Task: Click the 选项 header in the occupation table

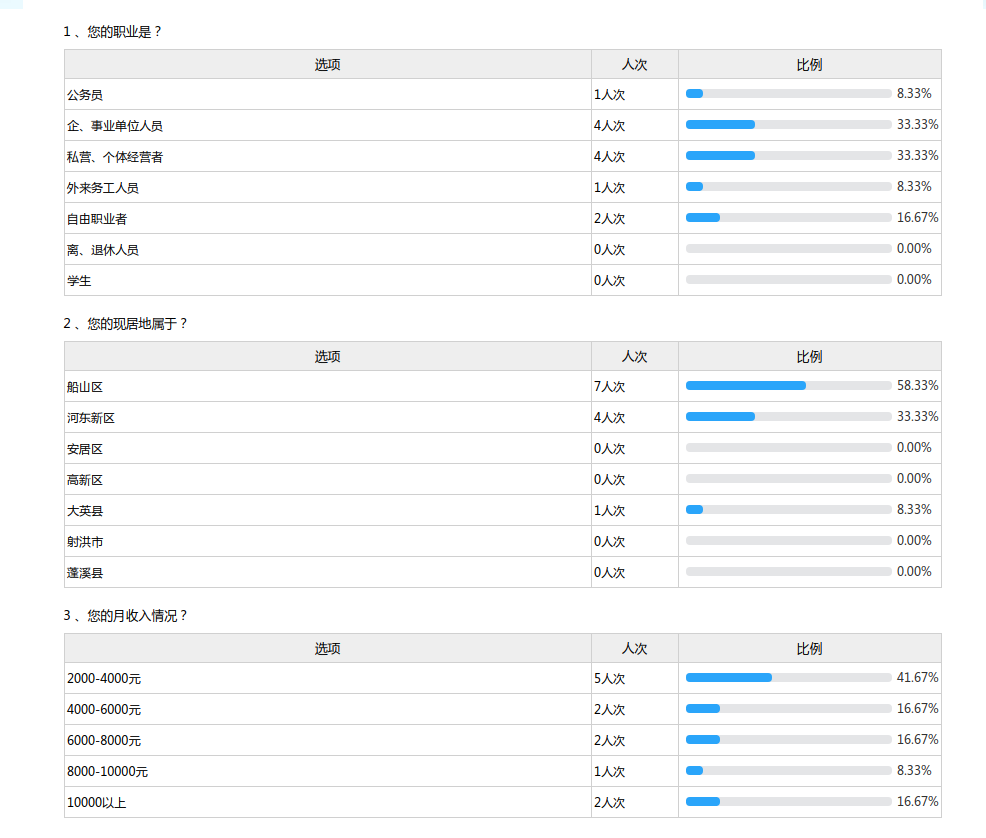Action: coord(327,65)
